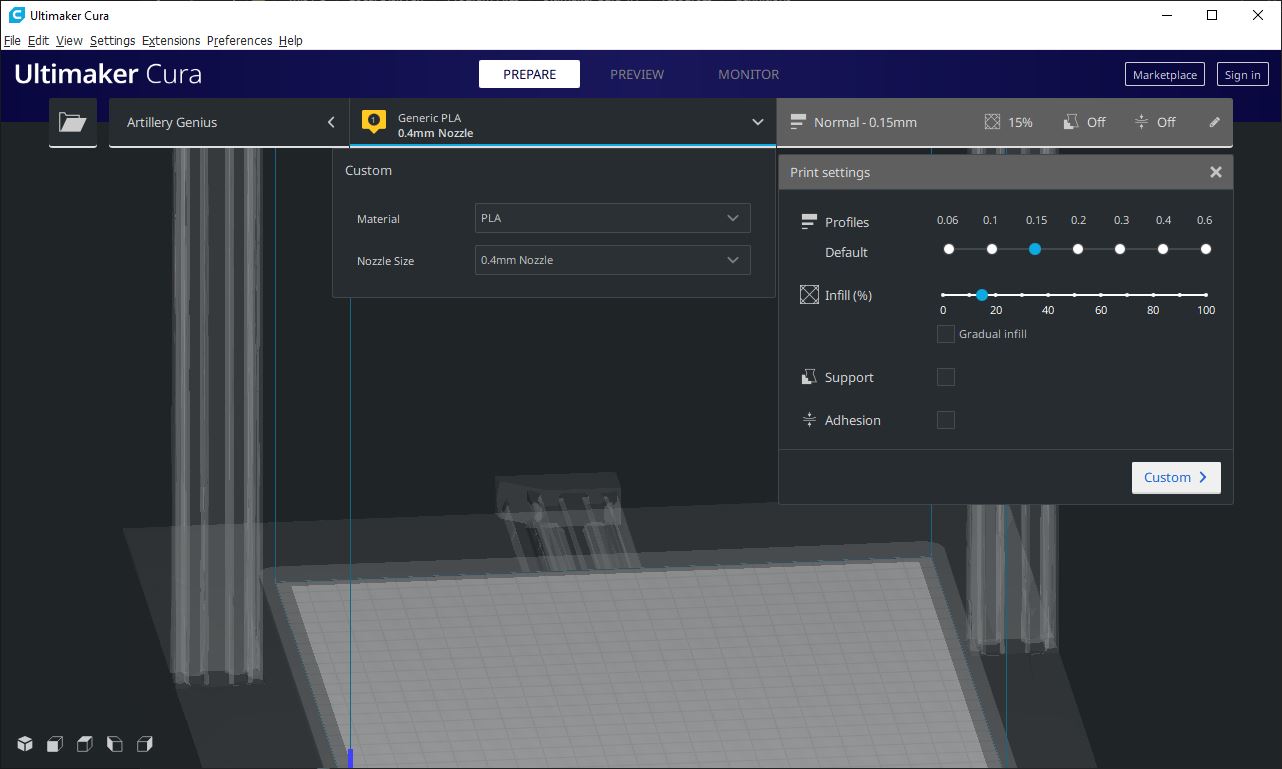Click the Infill (%) icon in Print settings
The height and width of the screenshot is (769, 1282).
[809, 295]
